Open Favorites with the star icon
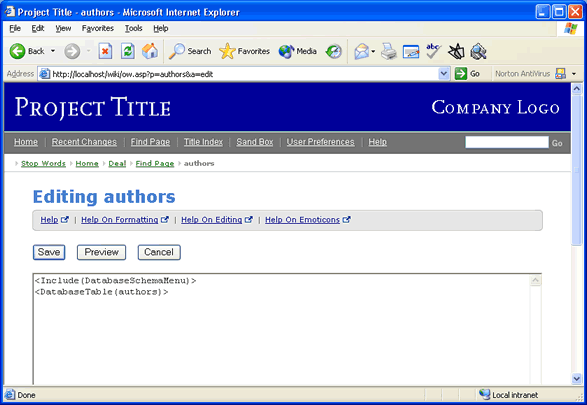The width and height of the screenshot is (587, 405). 227,51
